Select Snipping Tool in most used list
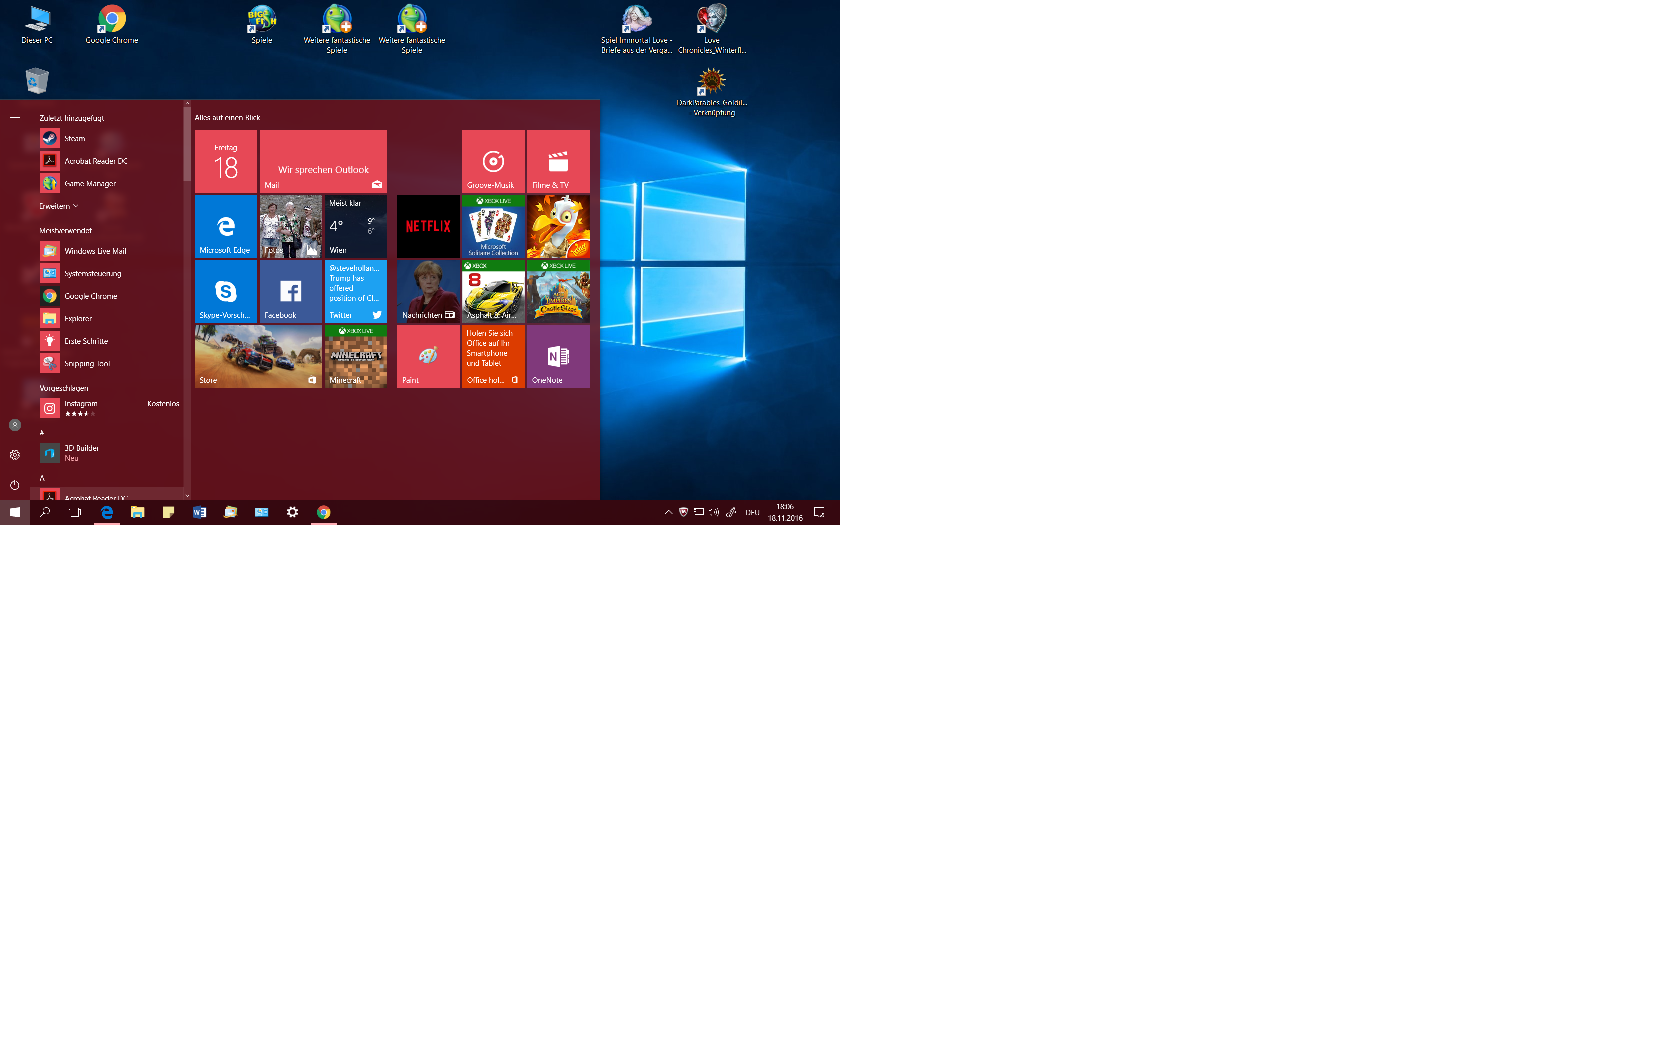Screen dimensions: 1680x1050 tap(86, 364)
